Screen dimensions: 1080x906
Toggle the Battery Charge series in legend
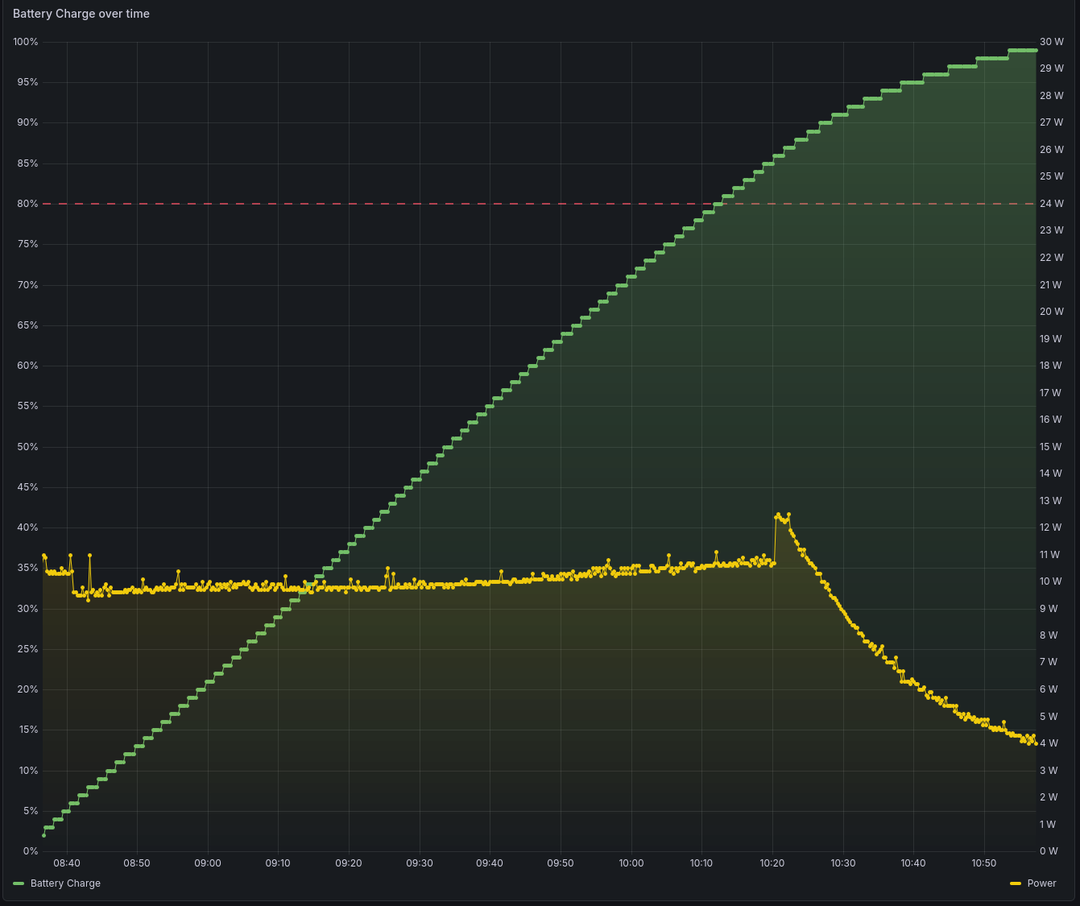tap(65, 883)
